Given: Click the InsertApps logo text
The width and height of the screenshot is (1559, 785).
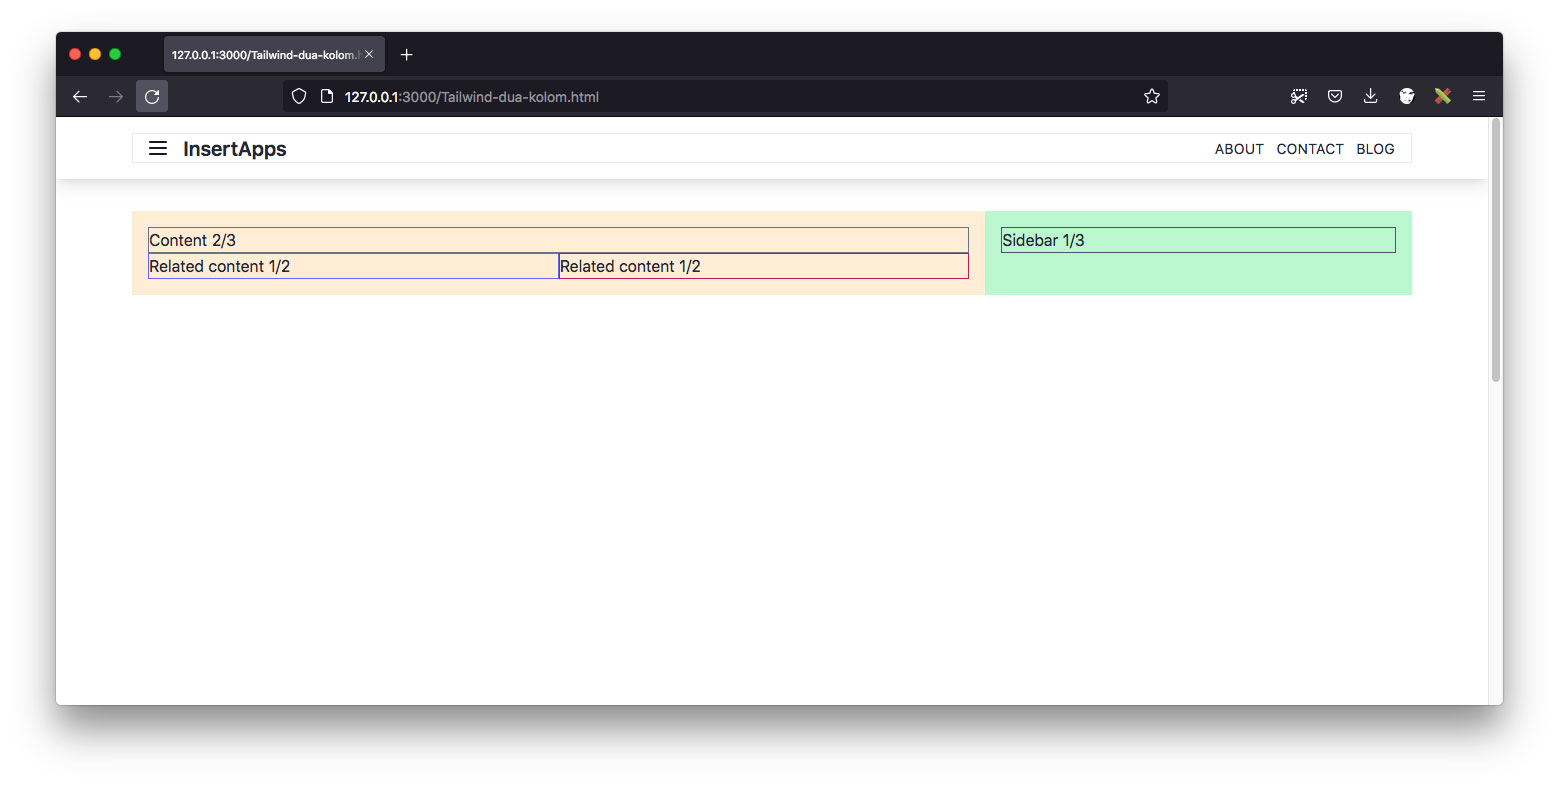Looking at the screenshot, I should (x=235, y=149).
